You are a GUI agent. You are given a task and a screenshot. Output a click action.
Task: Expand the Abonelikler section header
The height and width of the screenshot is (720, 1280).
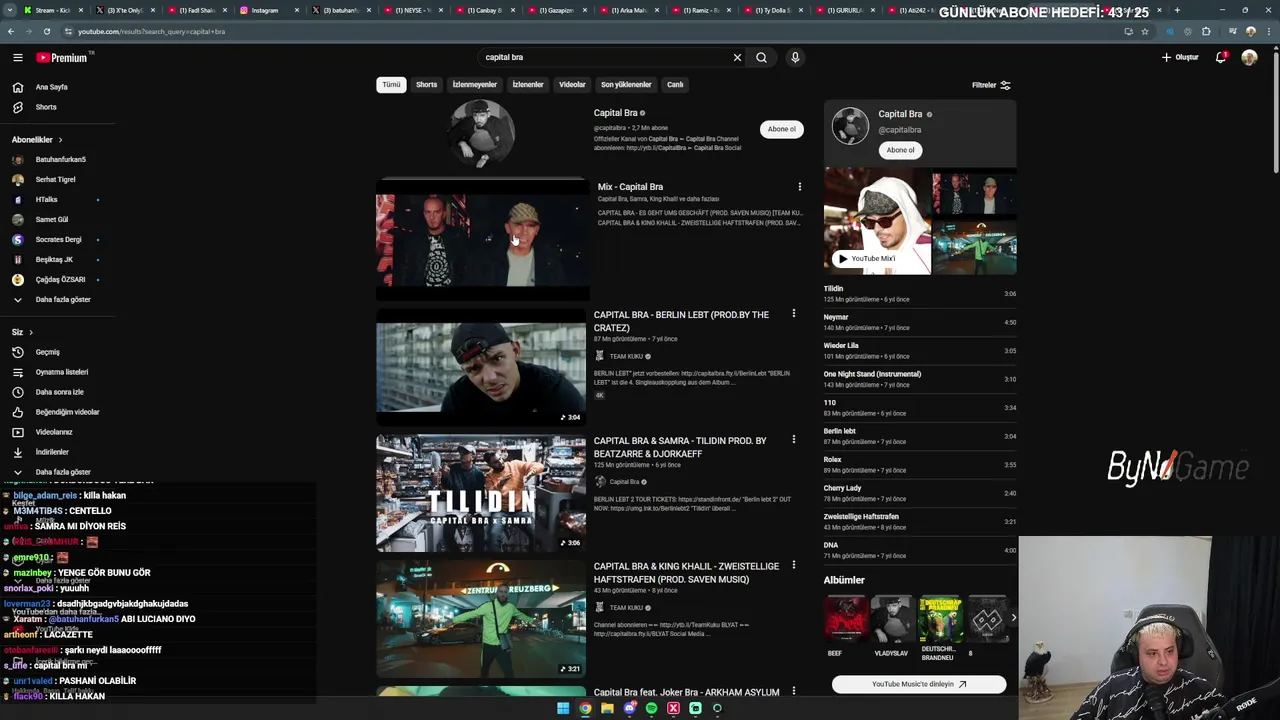pos(37,140)
